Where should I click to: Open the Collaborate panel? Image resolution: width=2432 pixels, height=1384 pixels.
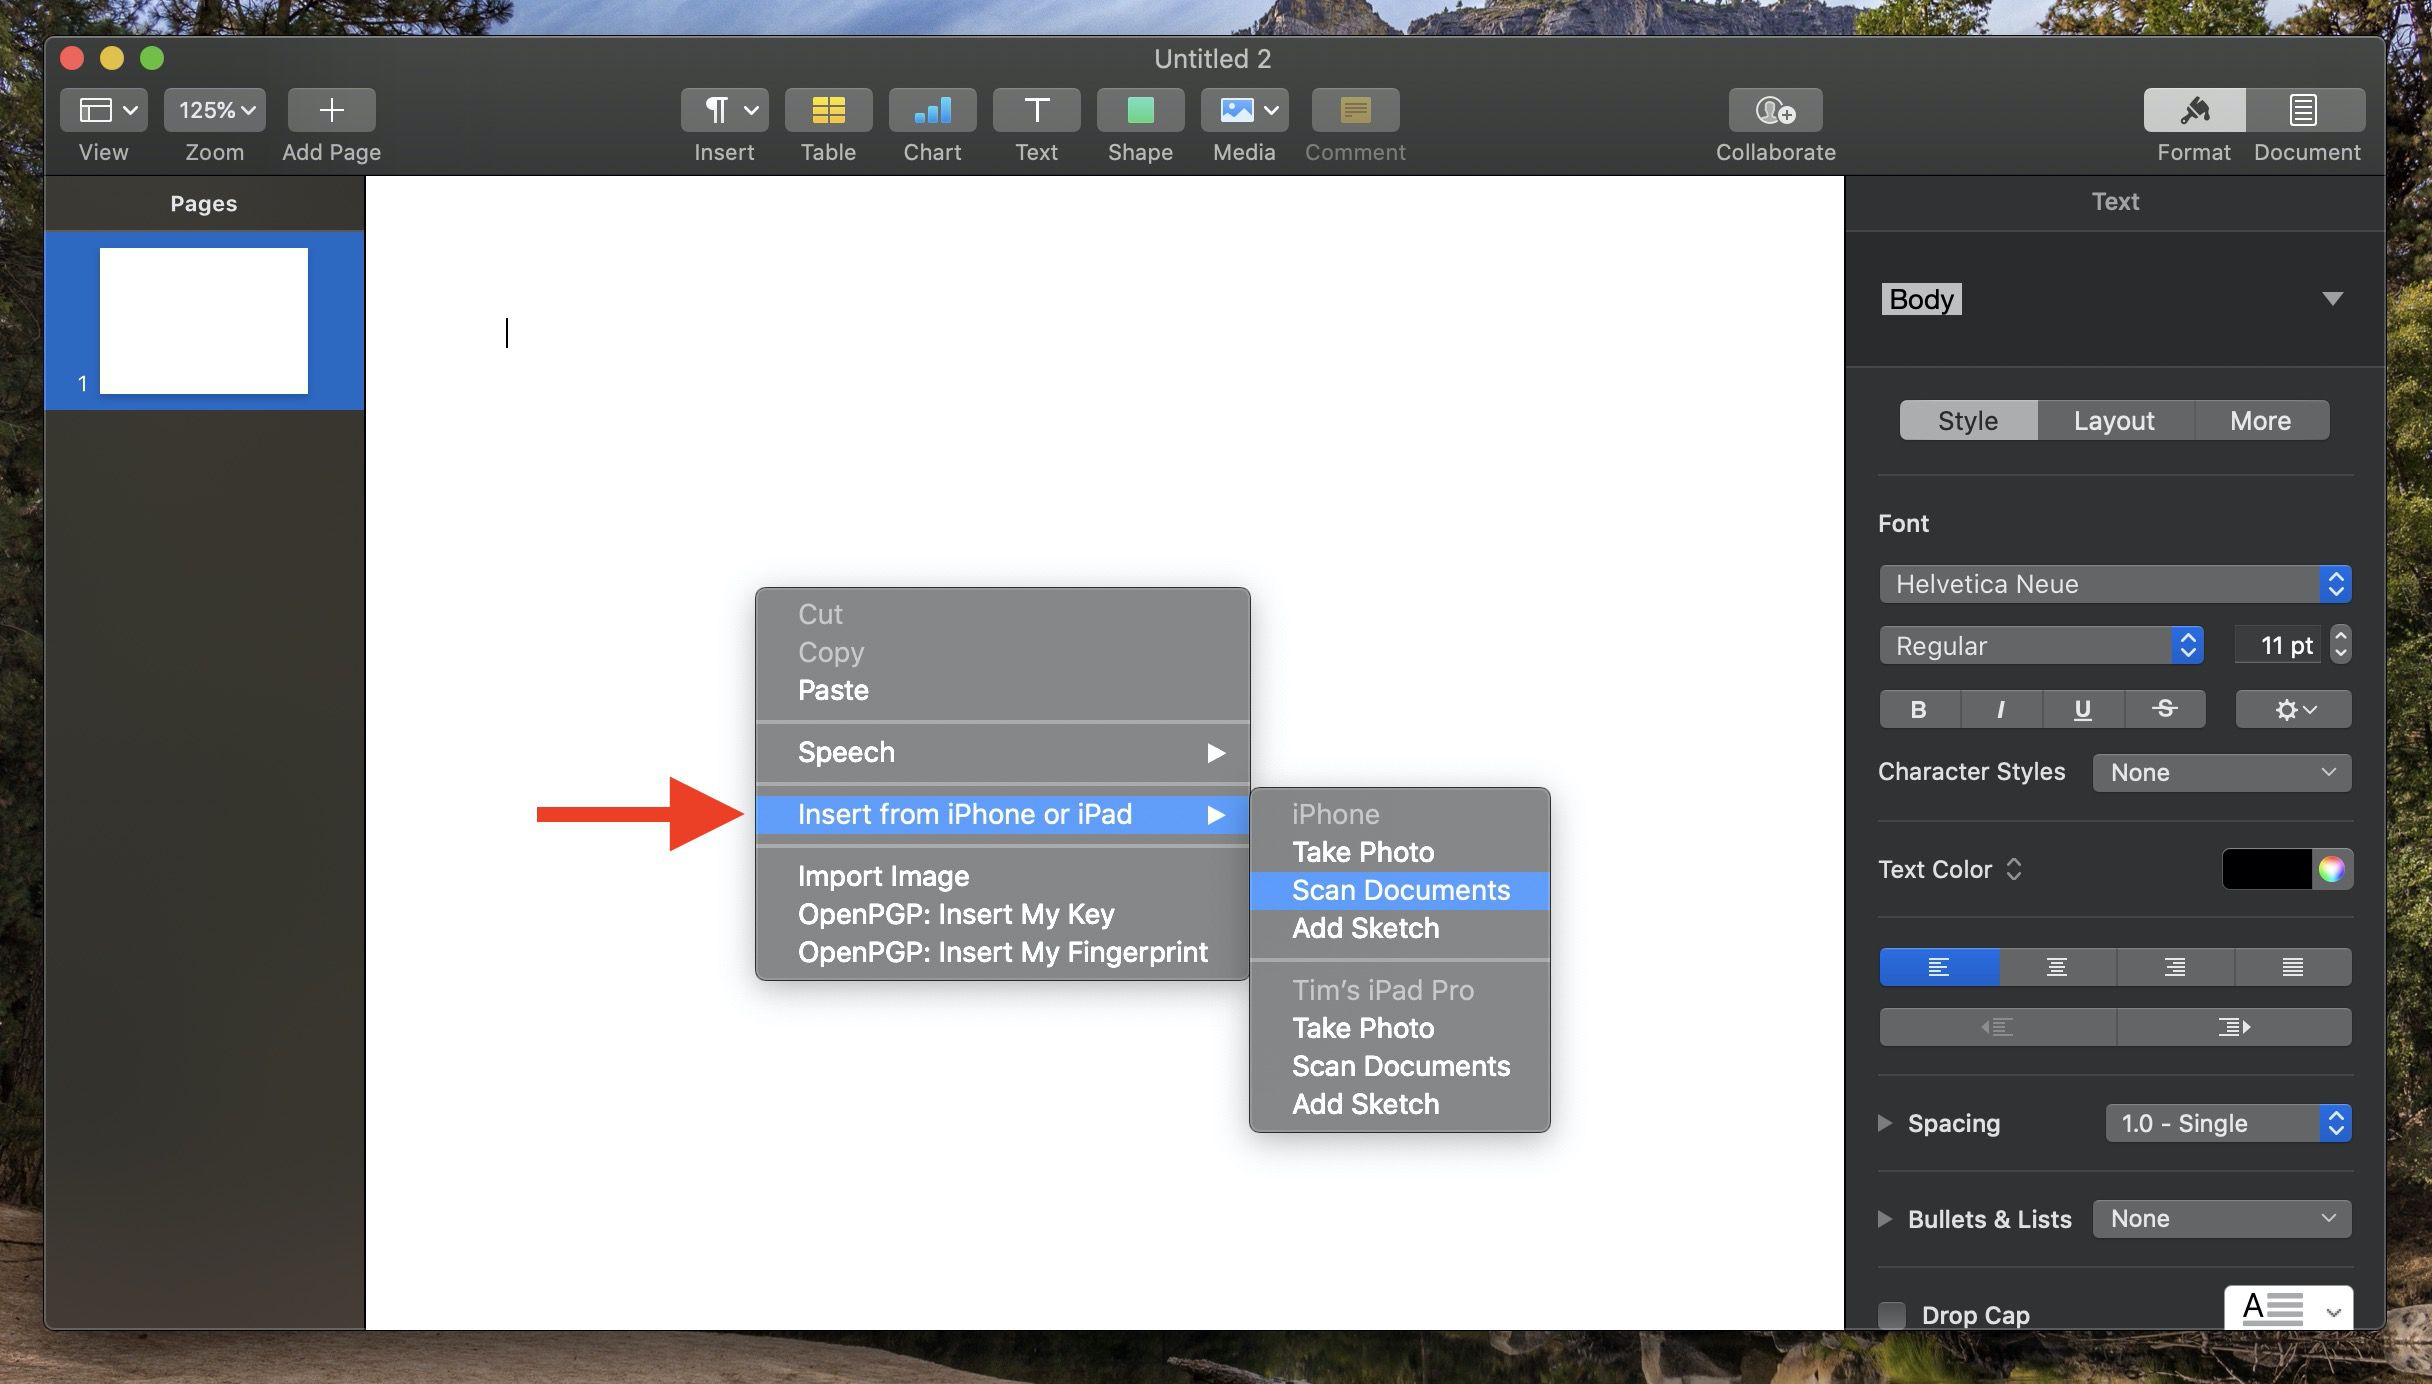[1774, 110]
